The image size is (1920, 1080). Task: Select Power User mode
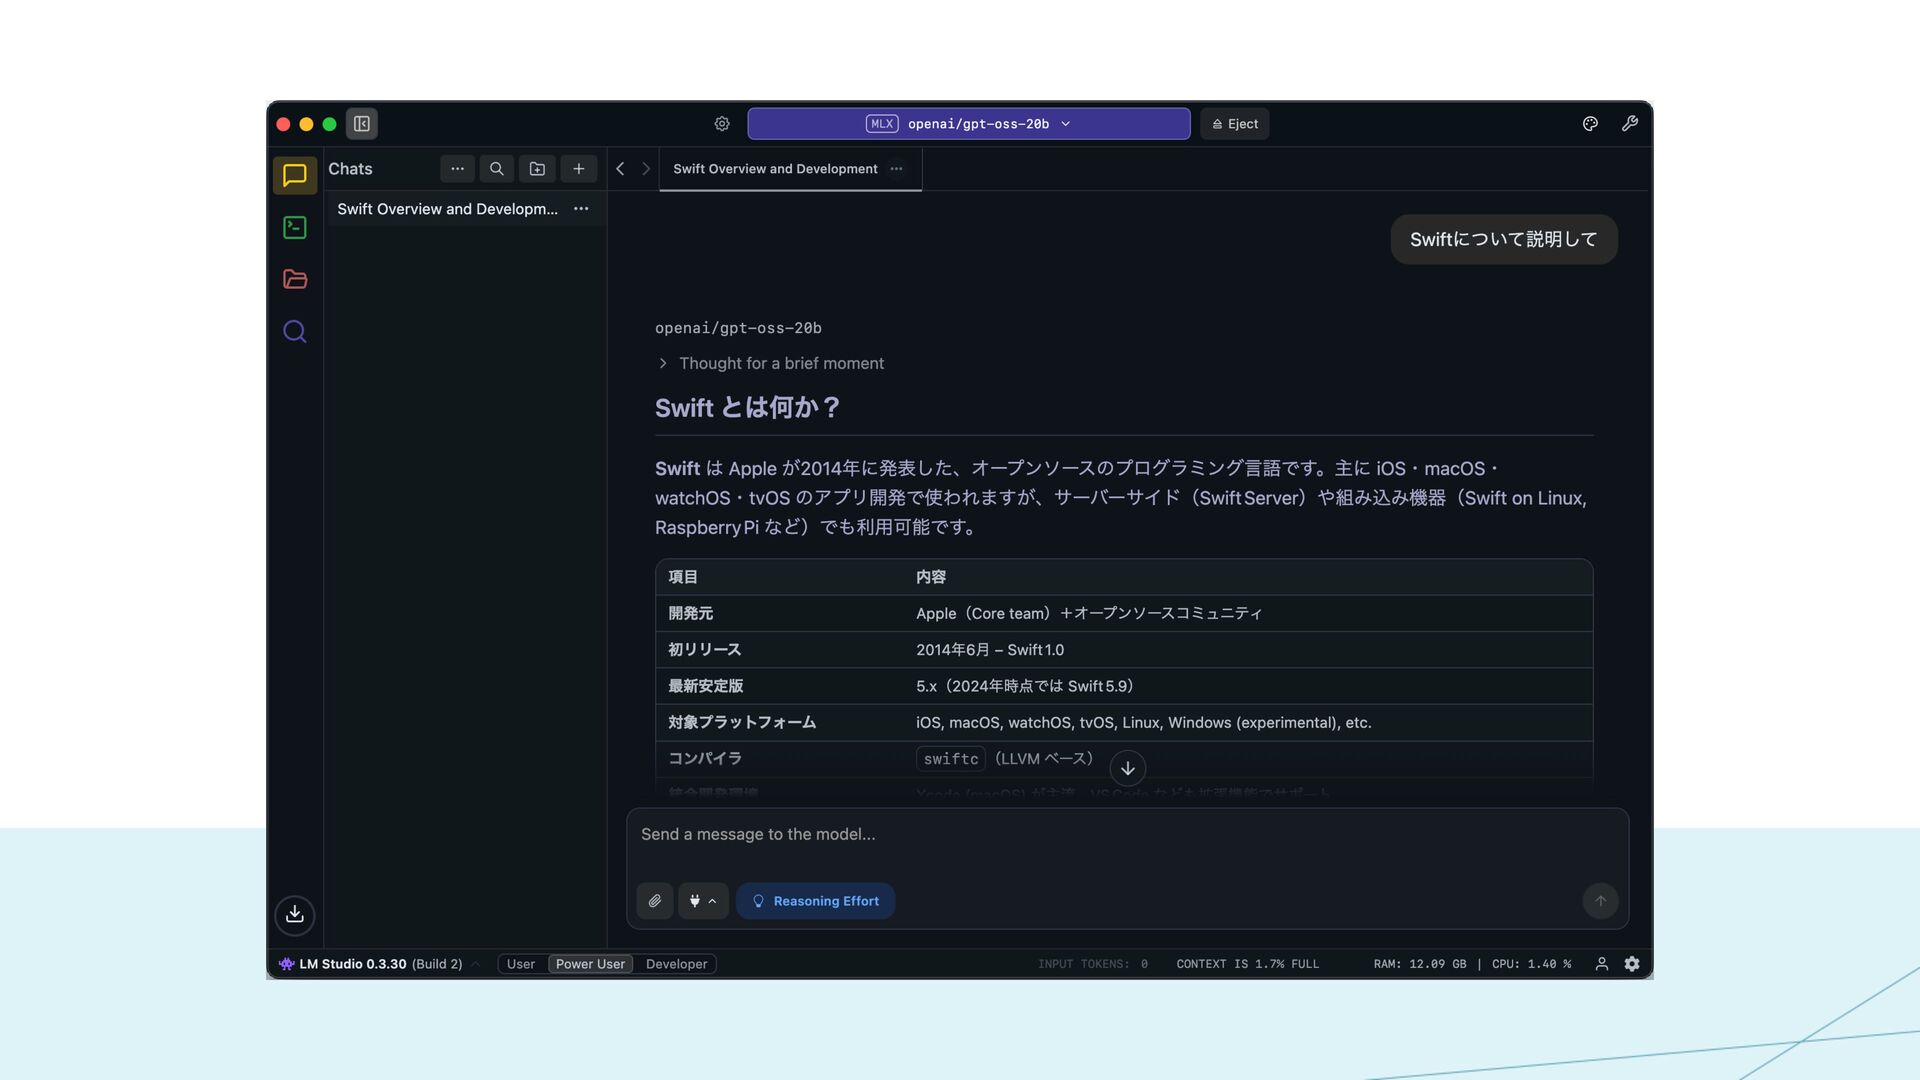pos(590,964)
